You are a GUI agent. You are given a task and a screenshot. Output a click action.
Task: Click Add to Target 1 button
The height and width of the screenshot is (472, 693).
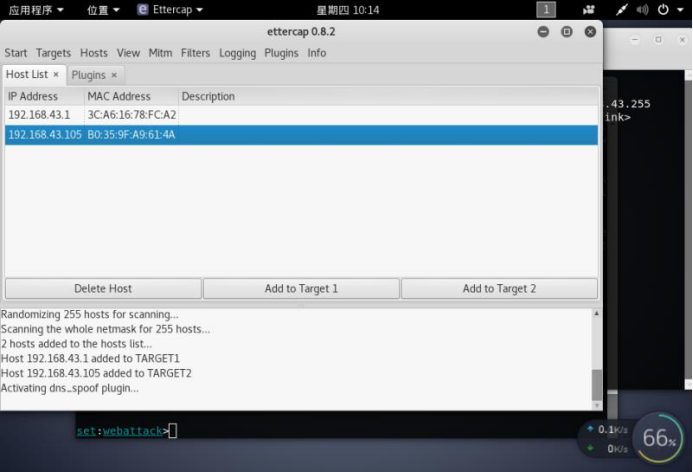(301, 289)
